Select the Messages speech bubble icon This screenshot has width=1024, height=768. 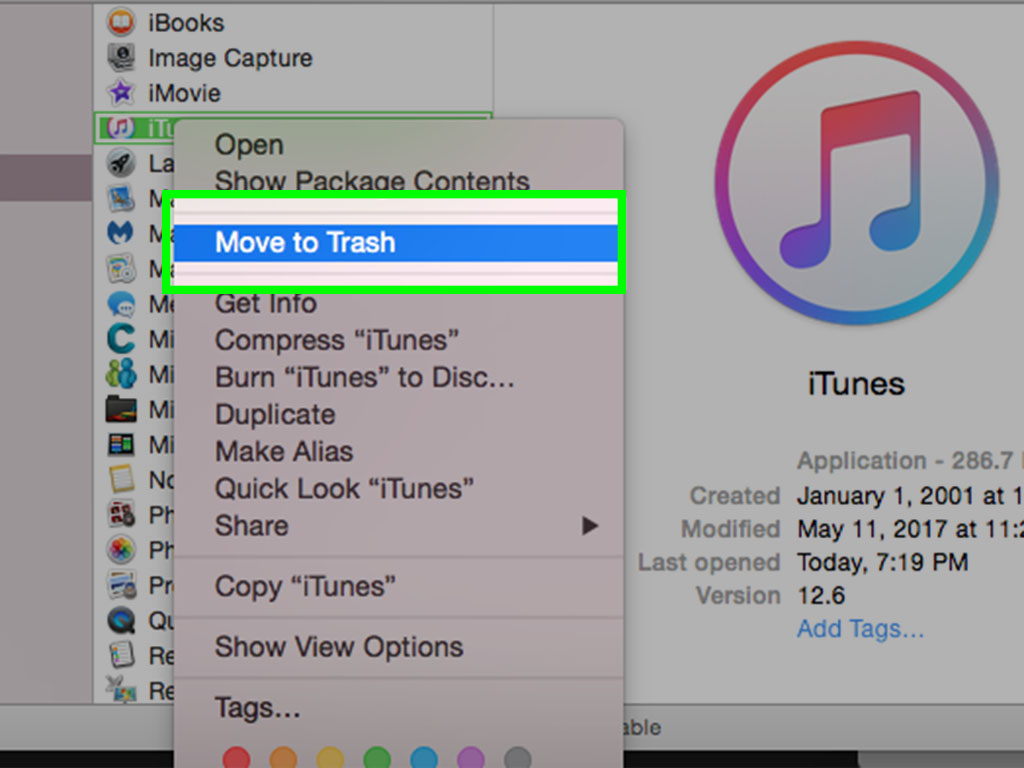click(121, 304)
